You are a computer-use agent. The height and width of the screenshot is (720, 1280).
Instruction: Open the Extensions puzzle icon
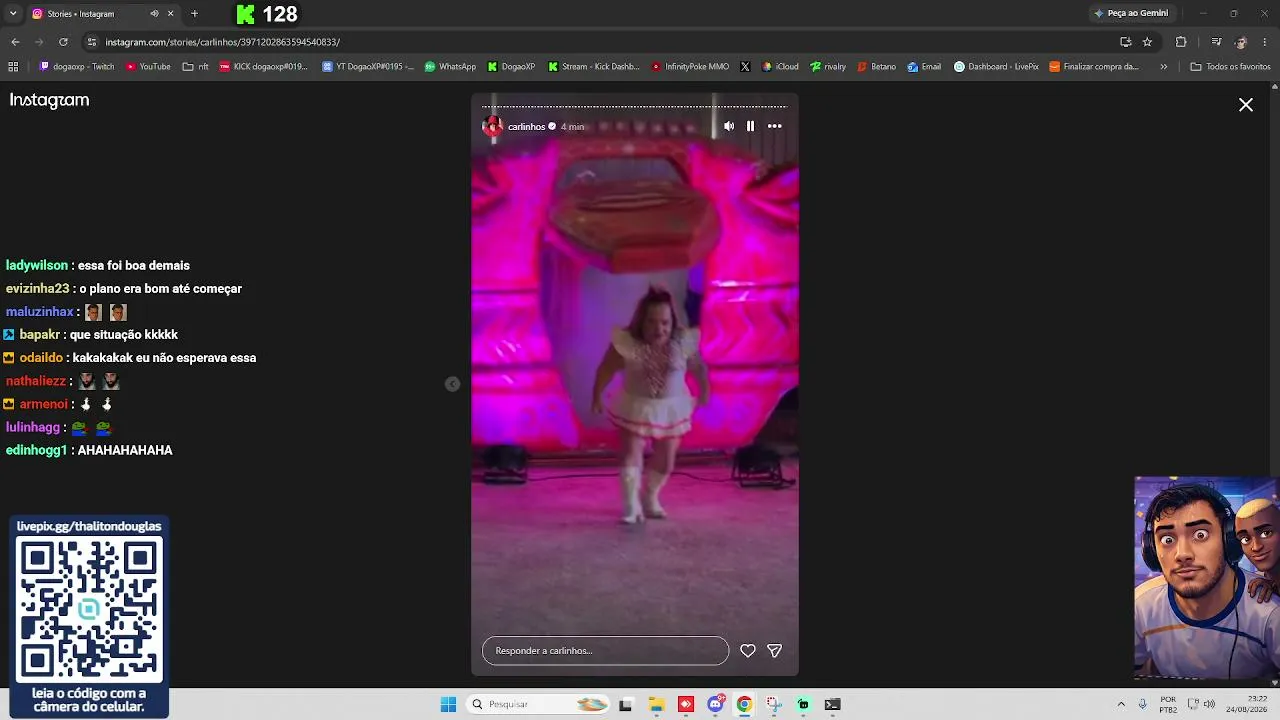coord(1181,42)
